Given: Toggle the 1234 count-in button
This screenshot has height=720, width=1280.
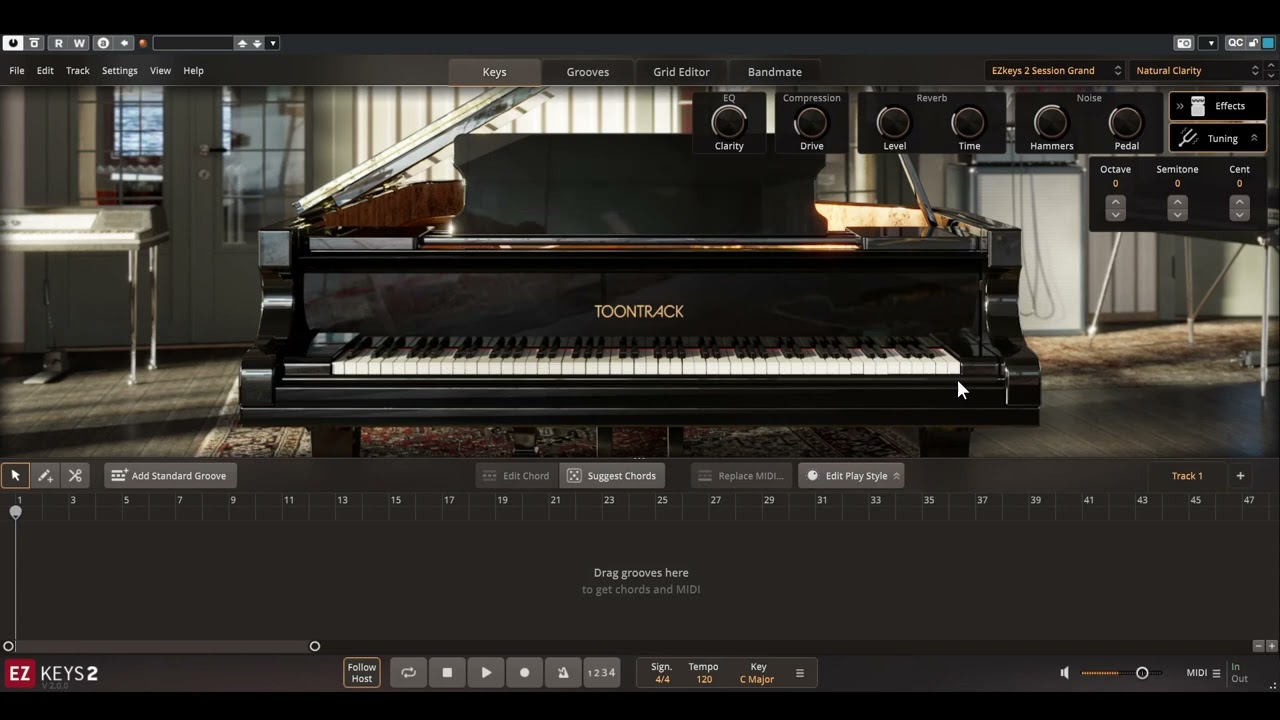Looking at the screenshot, I should click(601, 673).
